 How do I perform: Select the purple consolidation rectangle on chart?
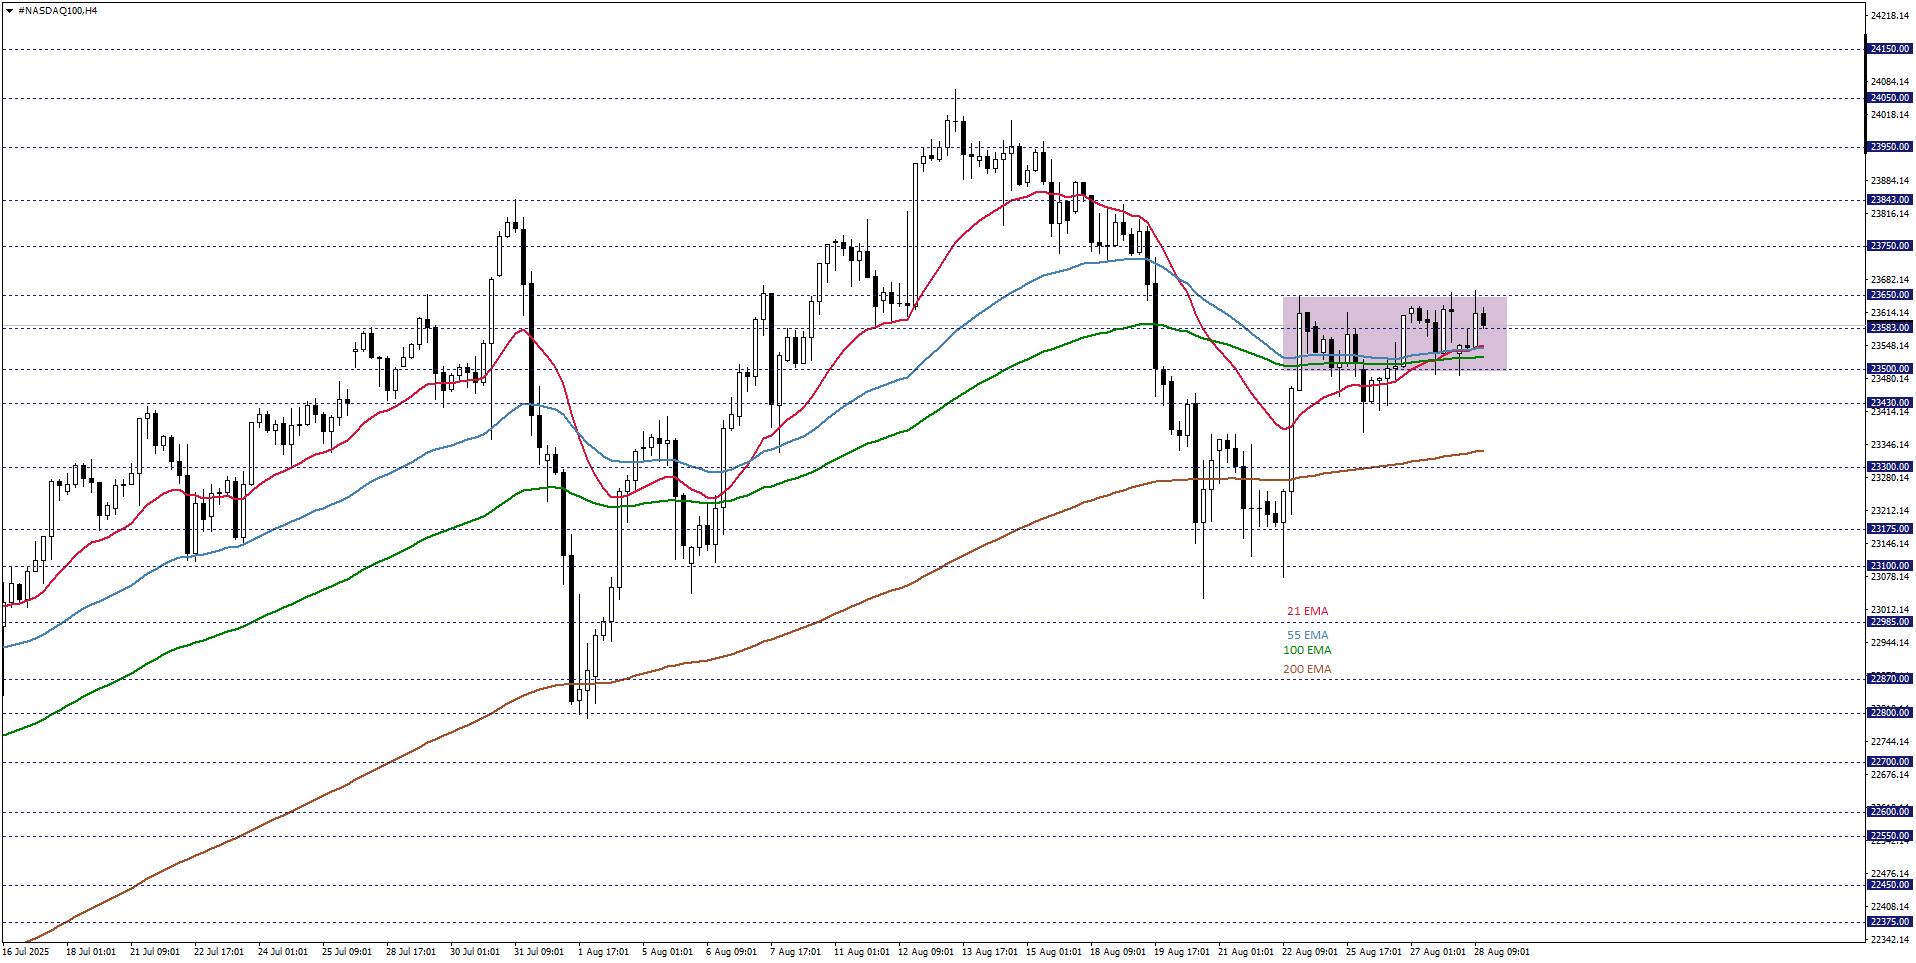[x=1394, y=333]
